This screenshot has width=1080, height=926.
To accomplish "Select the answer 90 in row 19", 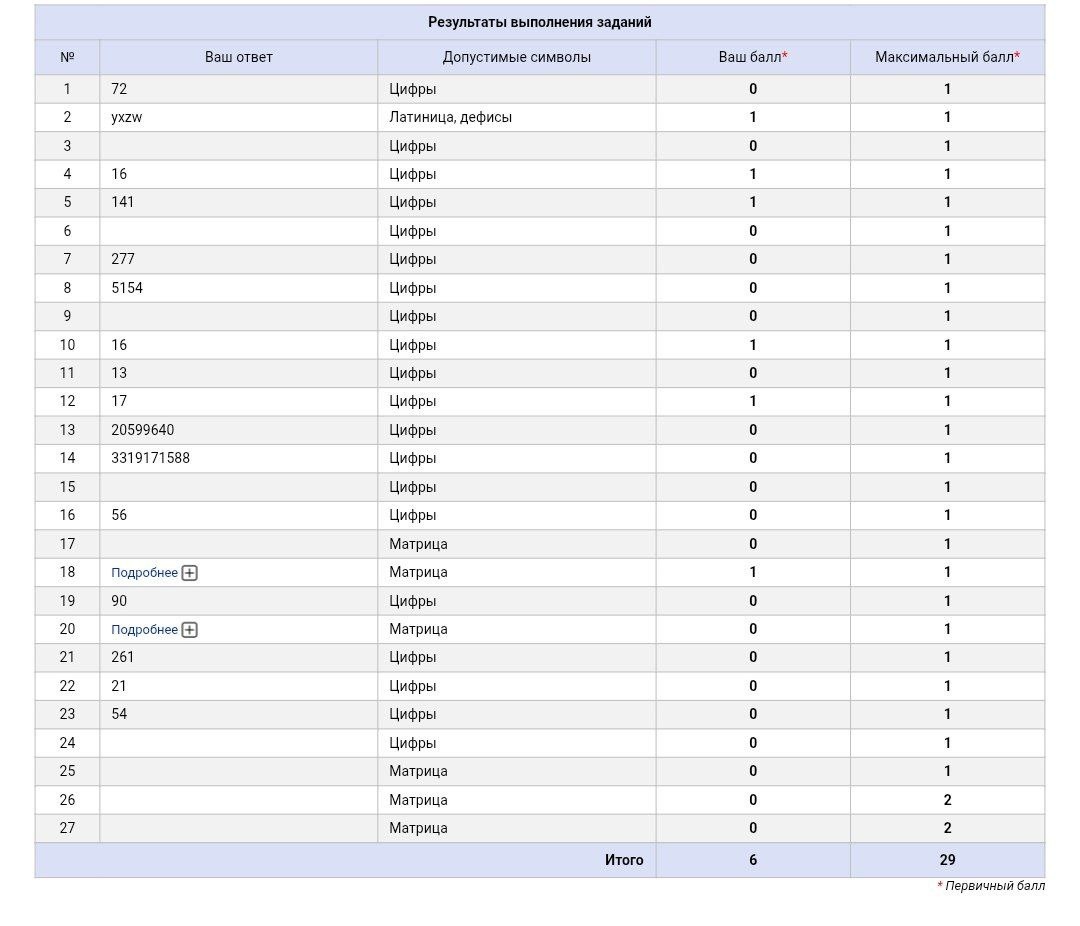I will 119,601.
